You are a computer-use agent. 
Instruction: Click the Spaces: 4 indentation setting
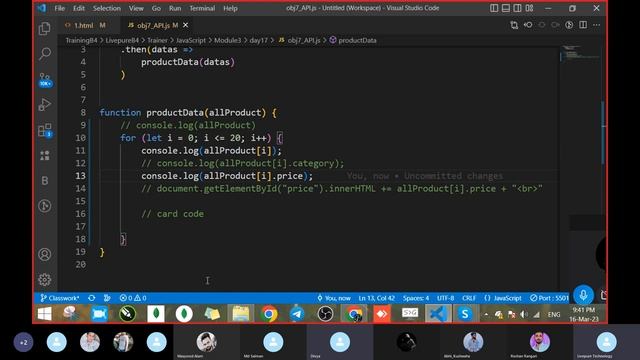click(416, 298)
